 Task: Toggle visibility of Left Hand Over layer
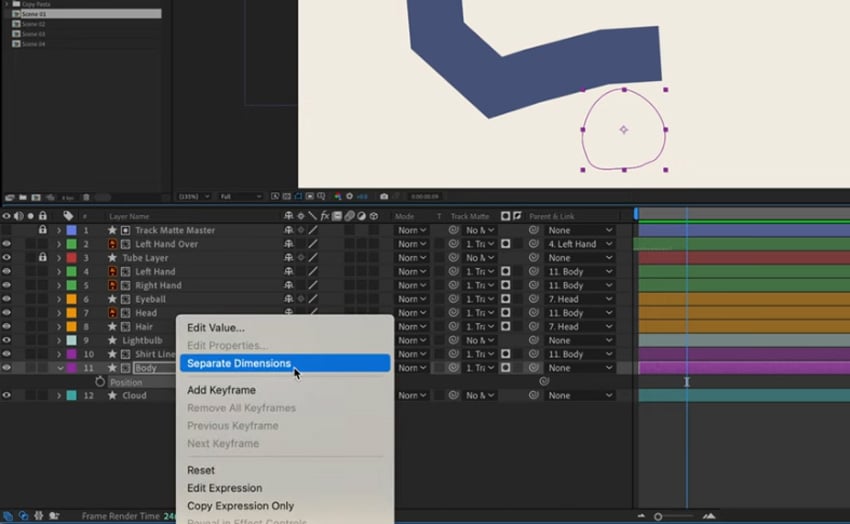tap(7, 244)
